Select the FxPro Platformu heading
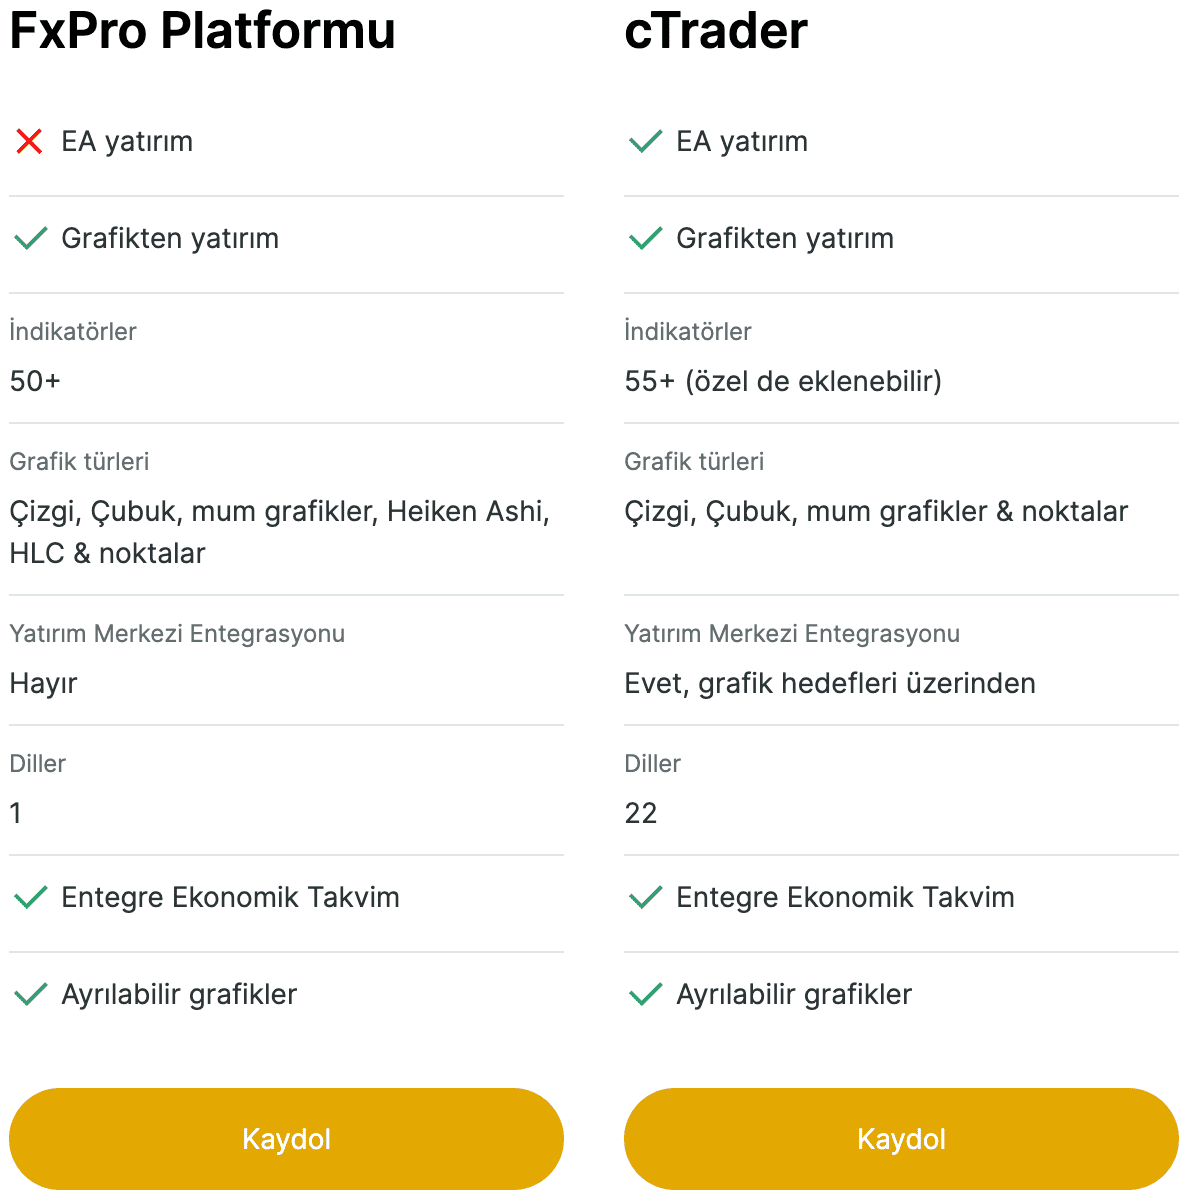 click(x=202, y=30)
